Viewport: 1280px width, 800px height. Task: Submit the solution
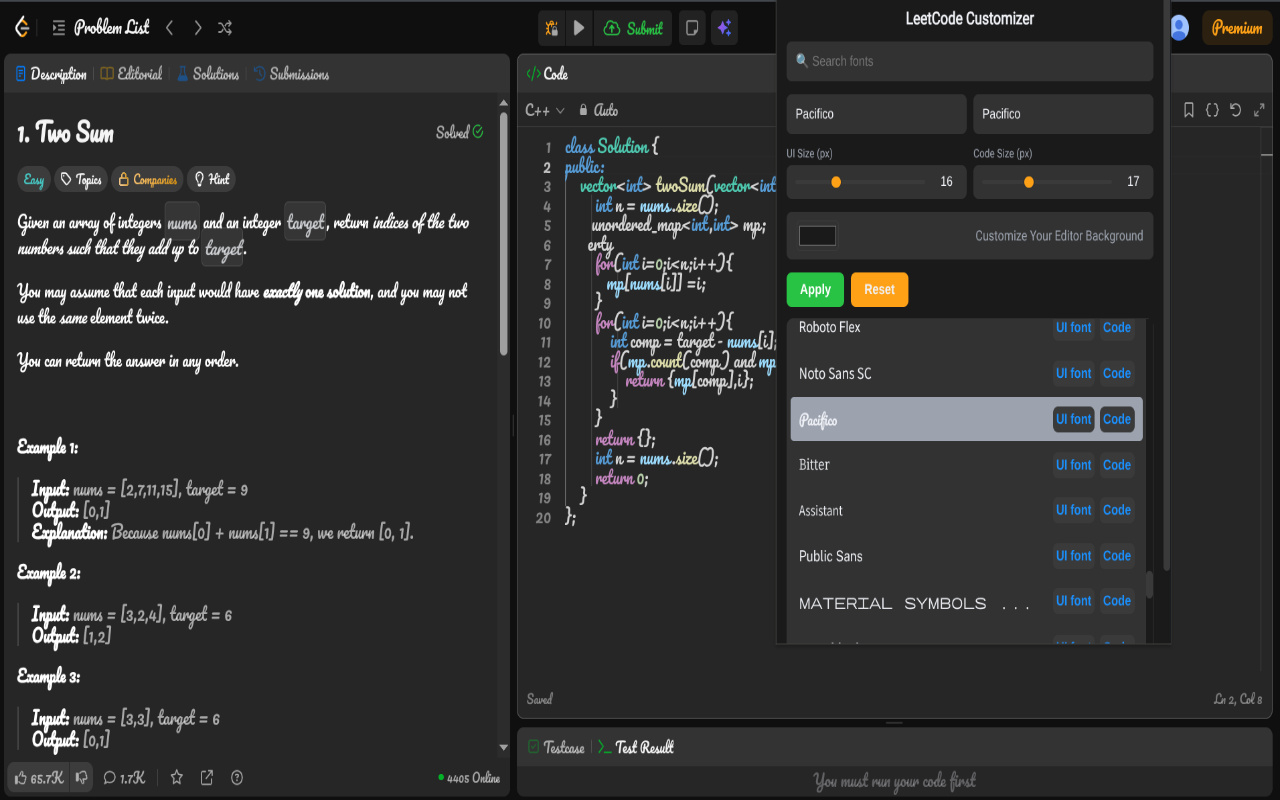pos(634,29)
